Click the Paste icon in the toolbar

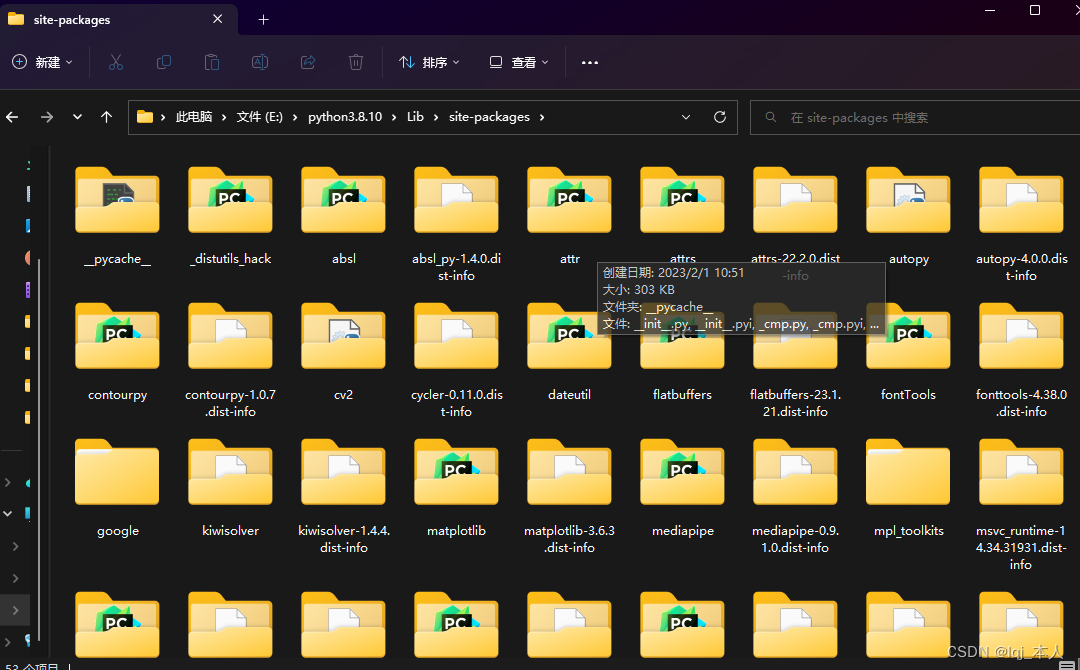click(x=211, y=62)
